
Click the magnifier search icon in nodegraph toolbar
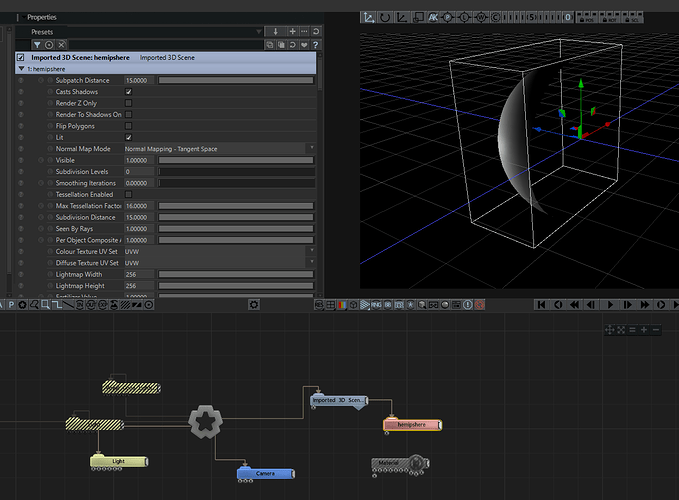(x=34, y=305)
